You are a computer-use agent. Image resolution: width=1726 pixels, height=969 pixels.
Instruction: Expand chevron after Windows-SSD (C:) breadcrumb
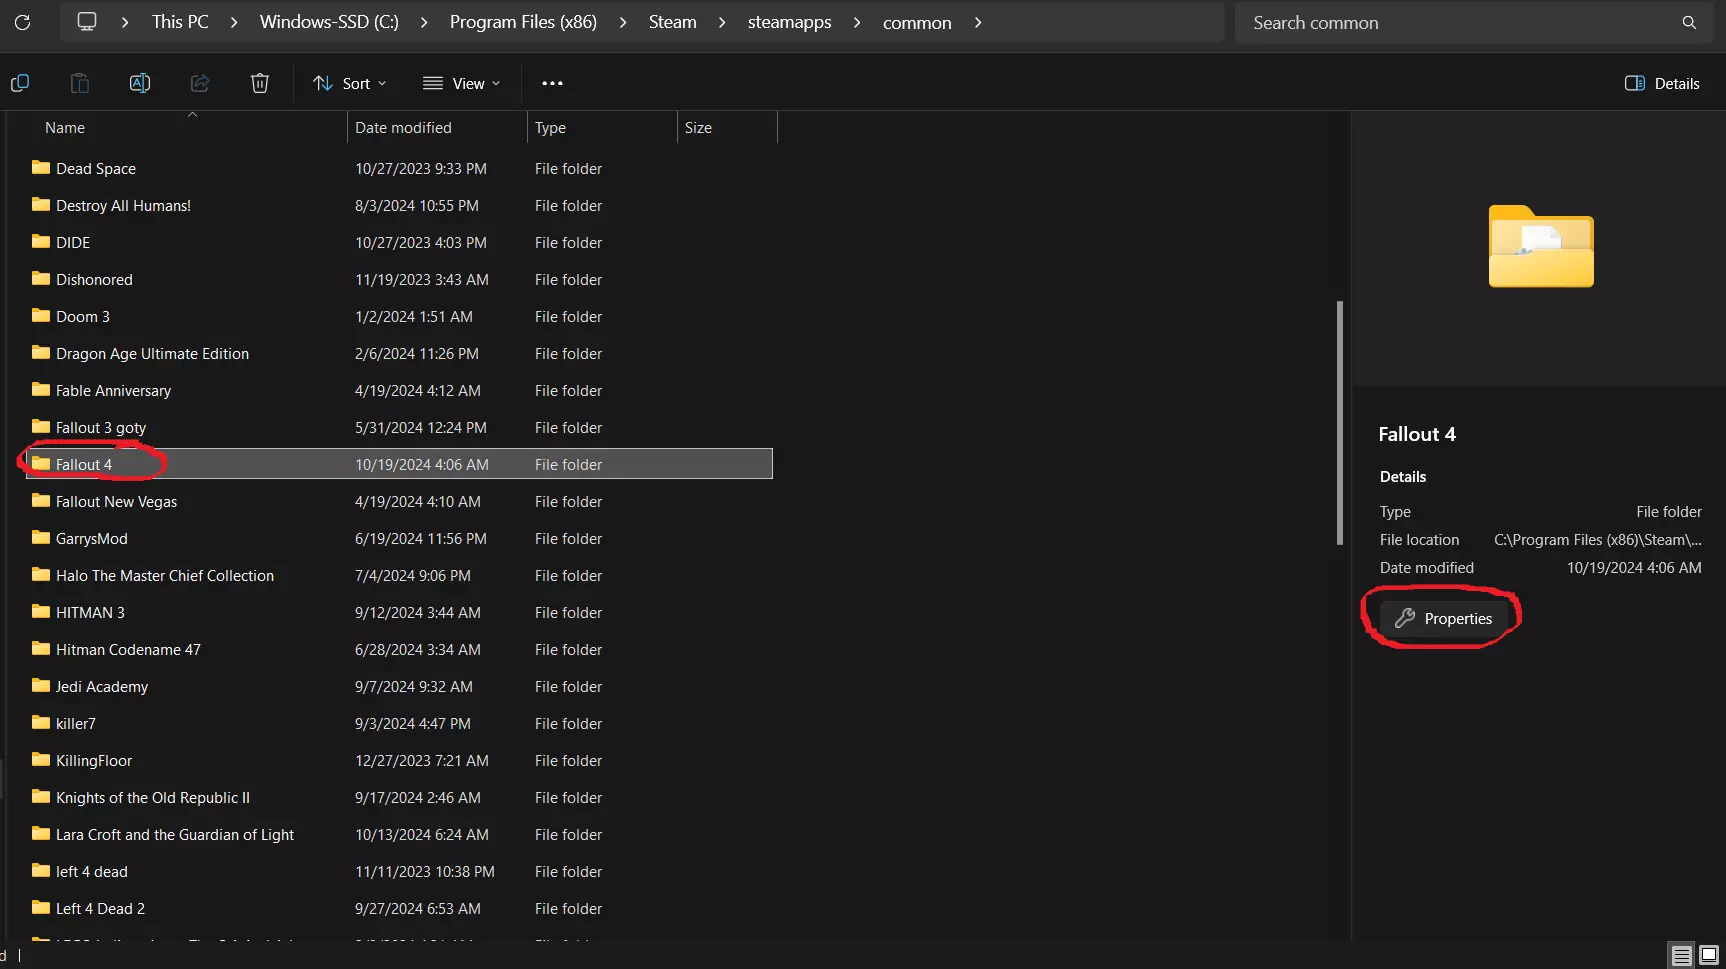click(x=424, y=22)
